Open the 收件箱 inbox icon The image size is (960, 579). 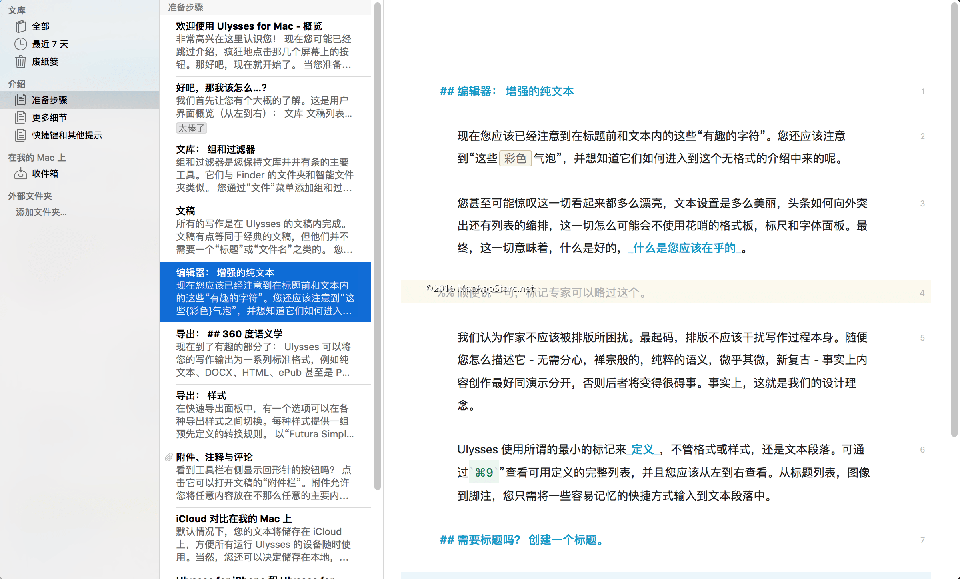point(21,173)
